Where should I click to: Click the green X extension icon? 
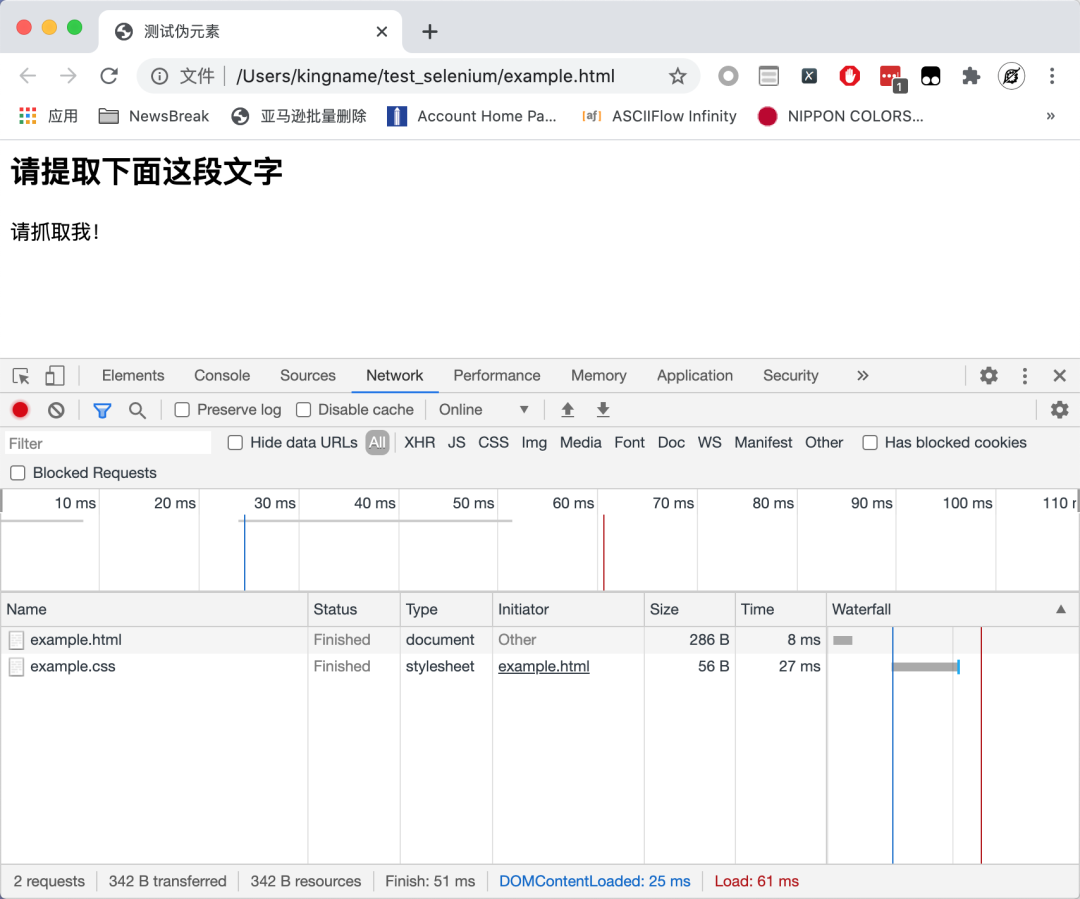pyautogui.click(x=809, y=76)
